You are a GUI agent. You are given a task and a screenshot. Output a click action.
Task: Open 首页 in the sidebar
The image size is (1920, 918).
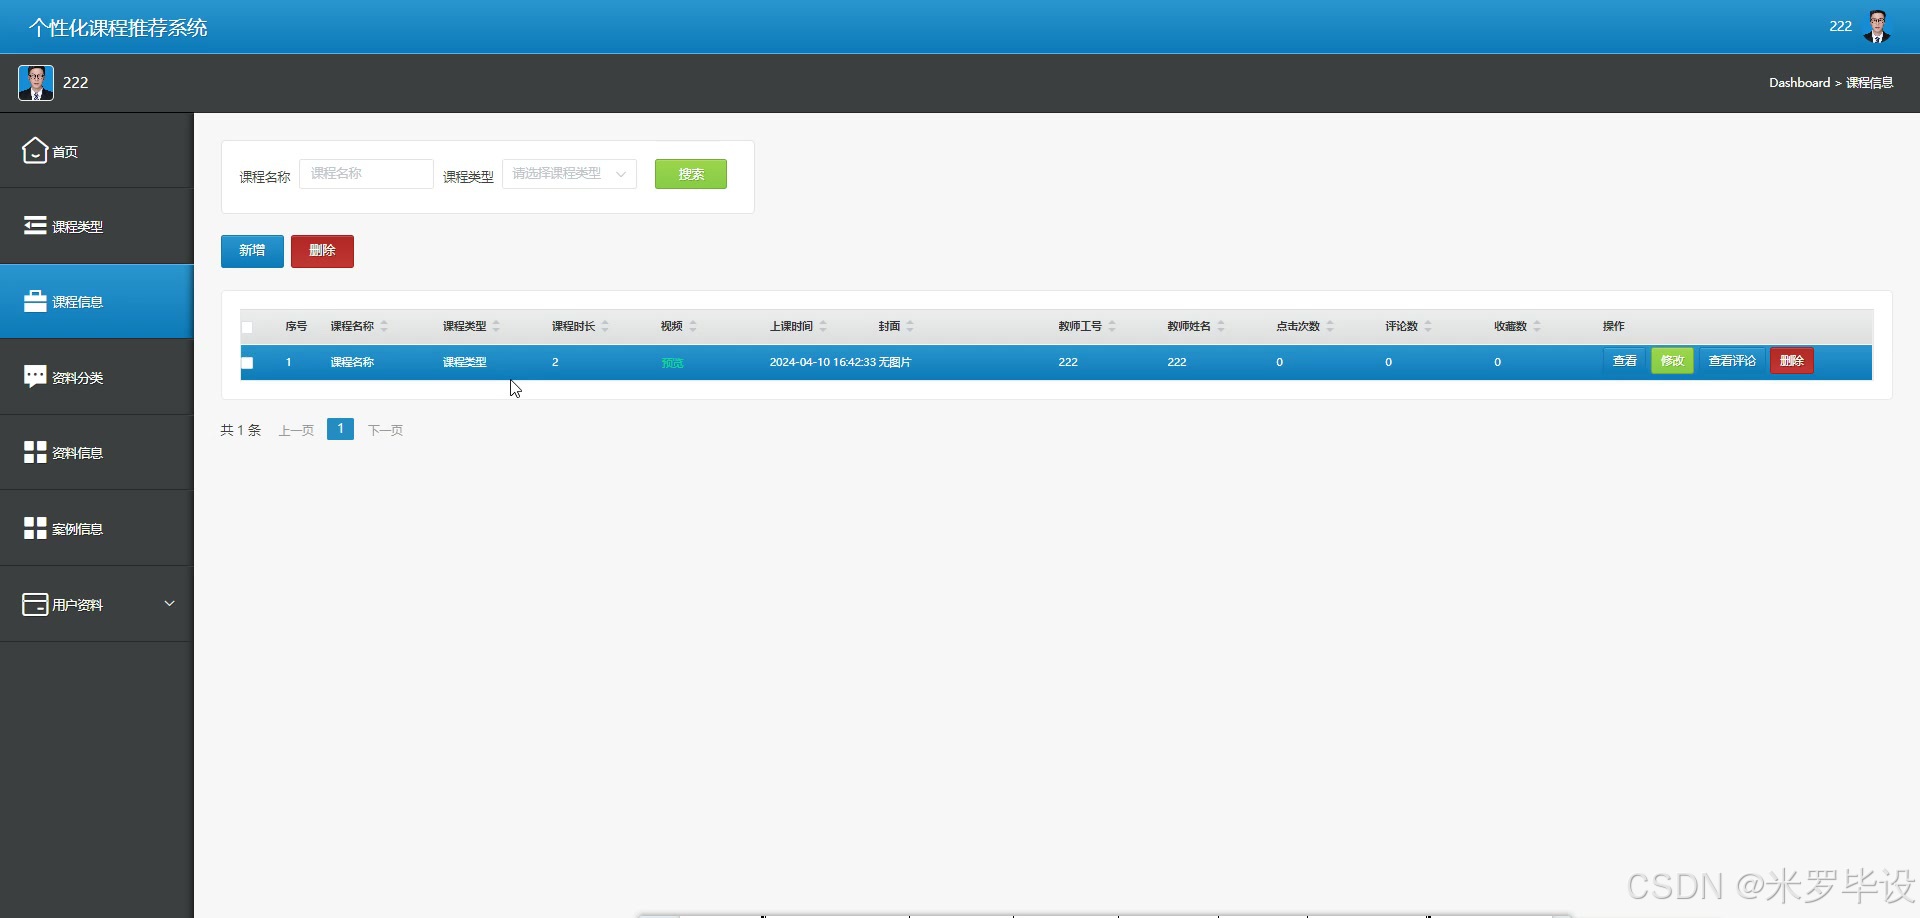click(x=96, y=150)
